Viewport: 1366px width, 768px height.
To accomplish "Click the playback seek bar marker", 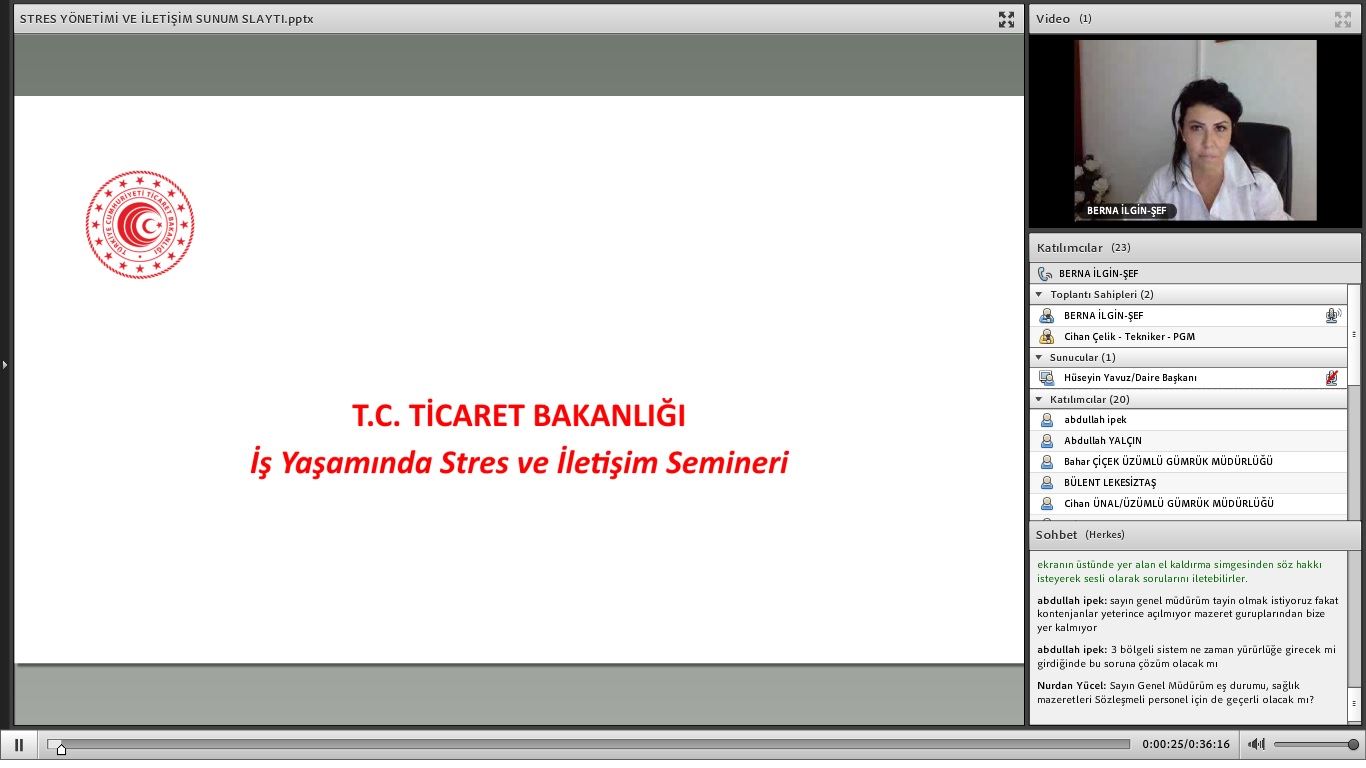I will click(60, 748).
